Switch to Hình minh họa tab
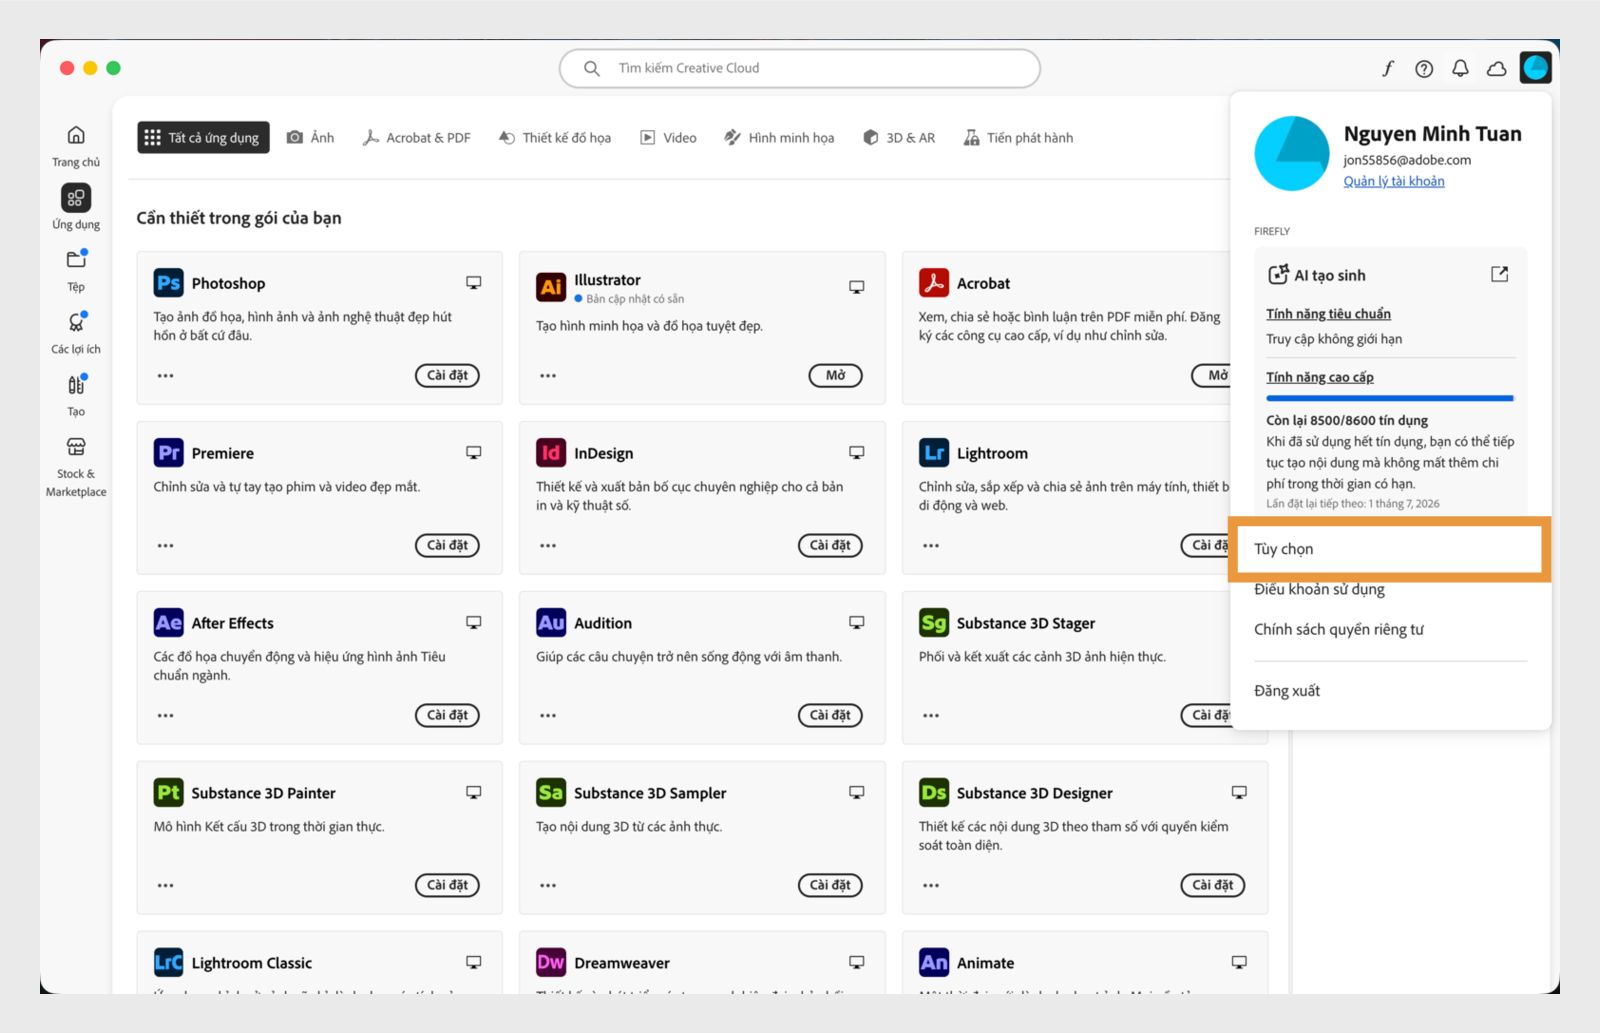This screenshot has height=1034, width=1600. pyautogui.click(x=779, y=138)
